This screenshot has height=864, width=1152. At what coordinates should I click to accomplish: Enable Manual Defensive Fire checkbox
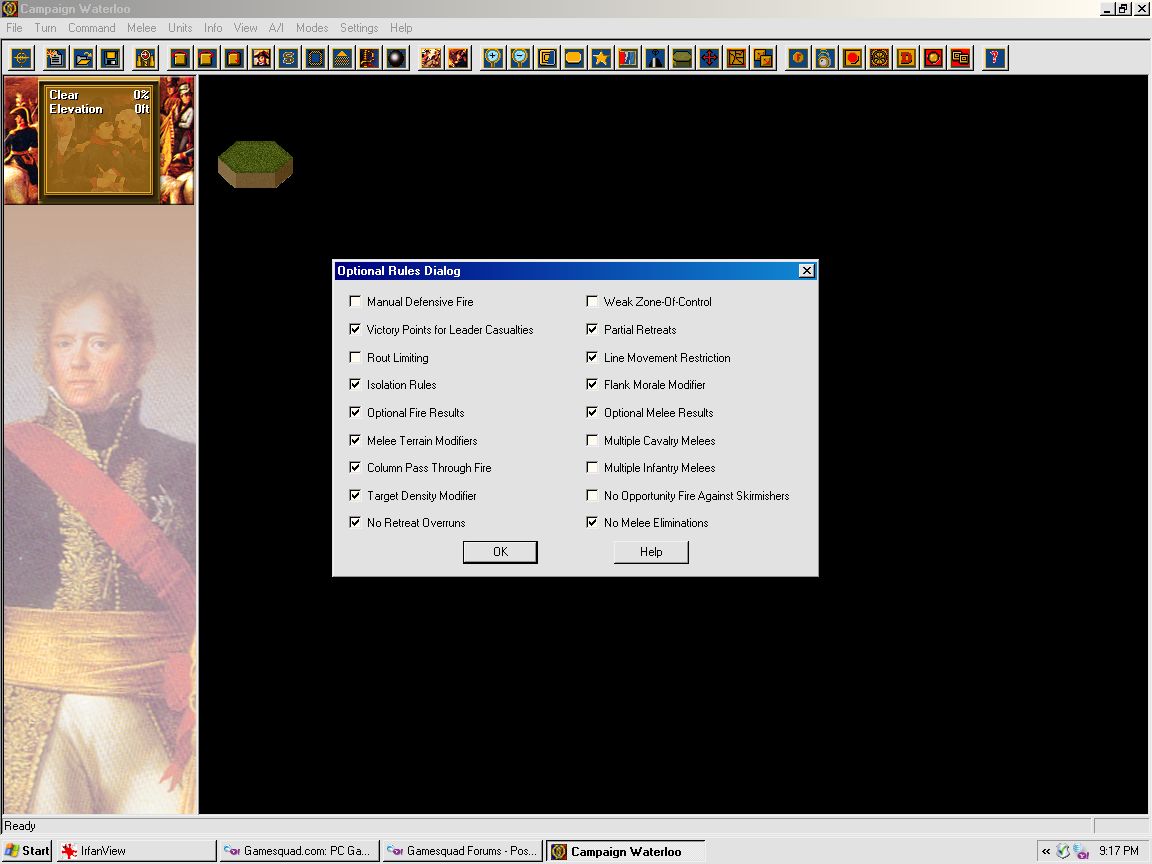355,302
